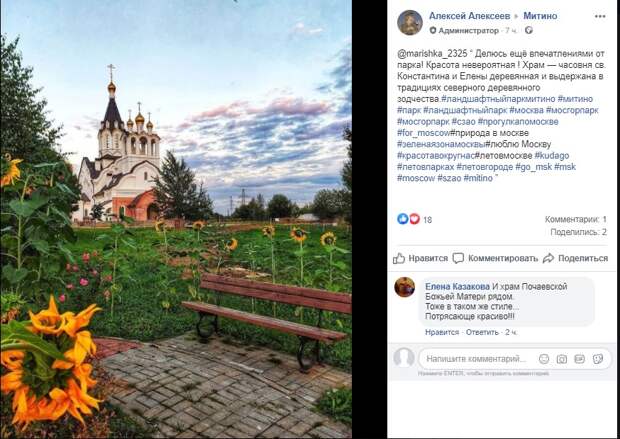
Task: Click the red heart reaction icon
Action: (x=414, y=219)
